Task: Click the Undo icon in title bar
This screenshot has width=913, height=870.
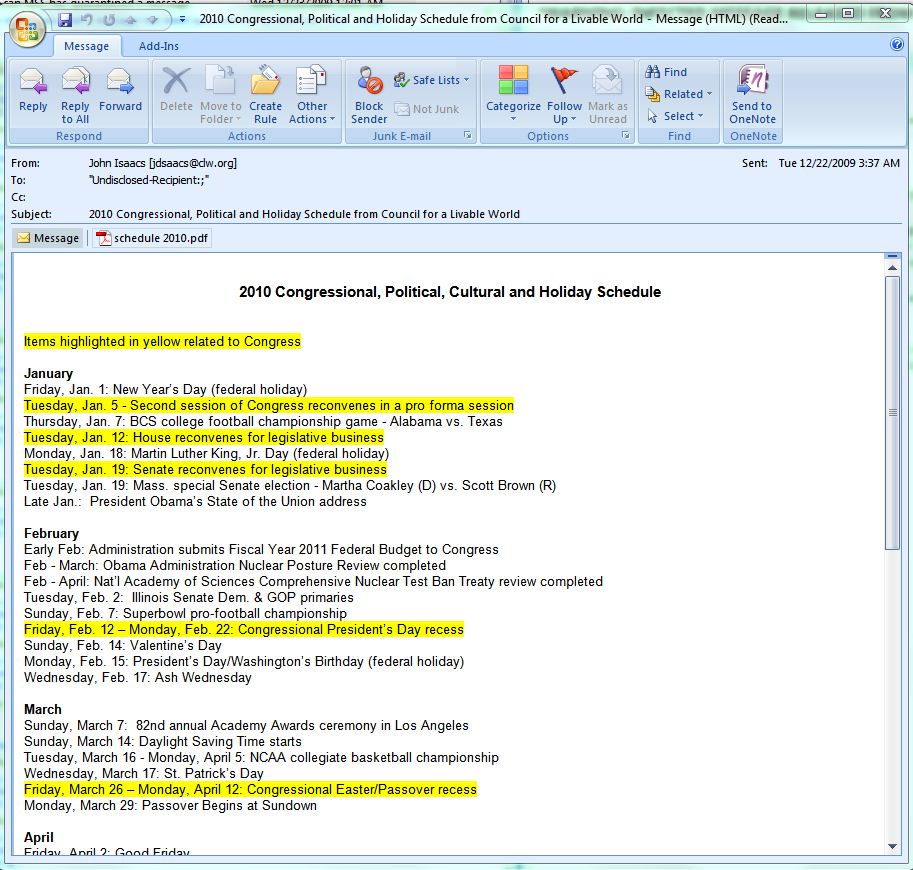Action: (x=87, y=20)
